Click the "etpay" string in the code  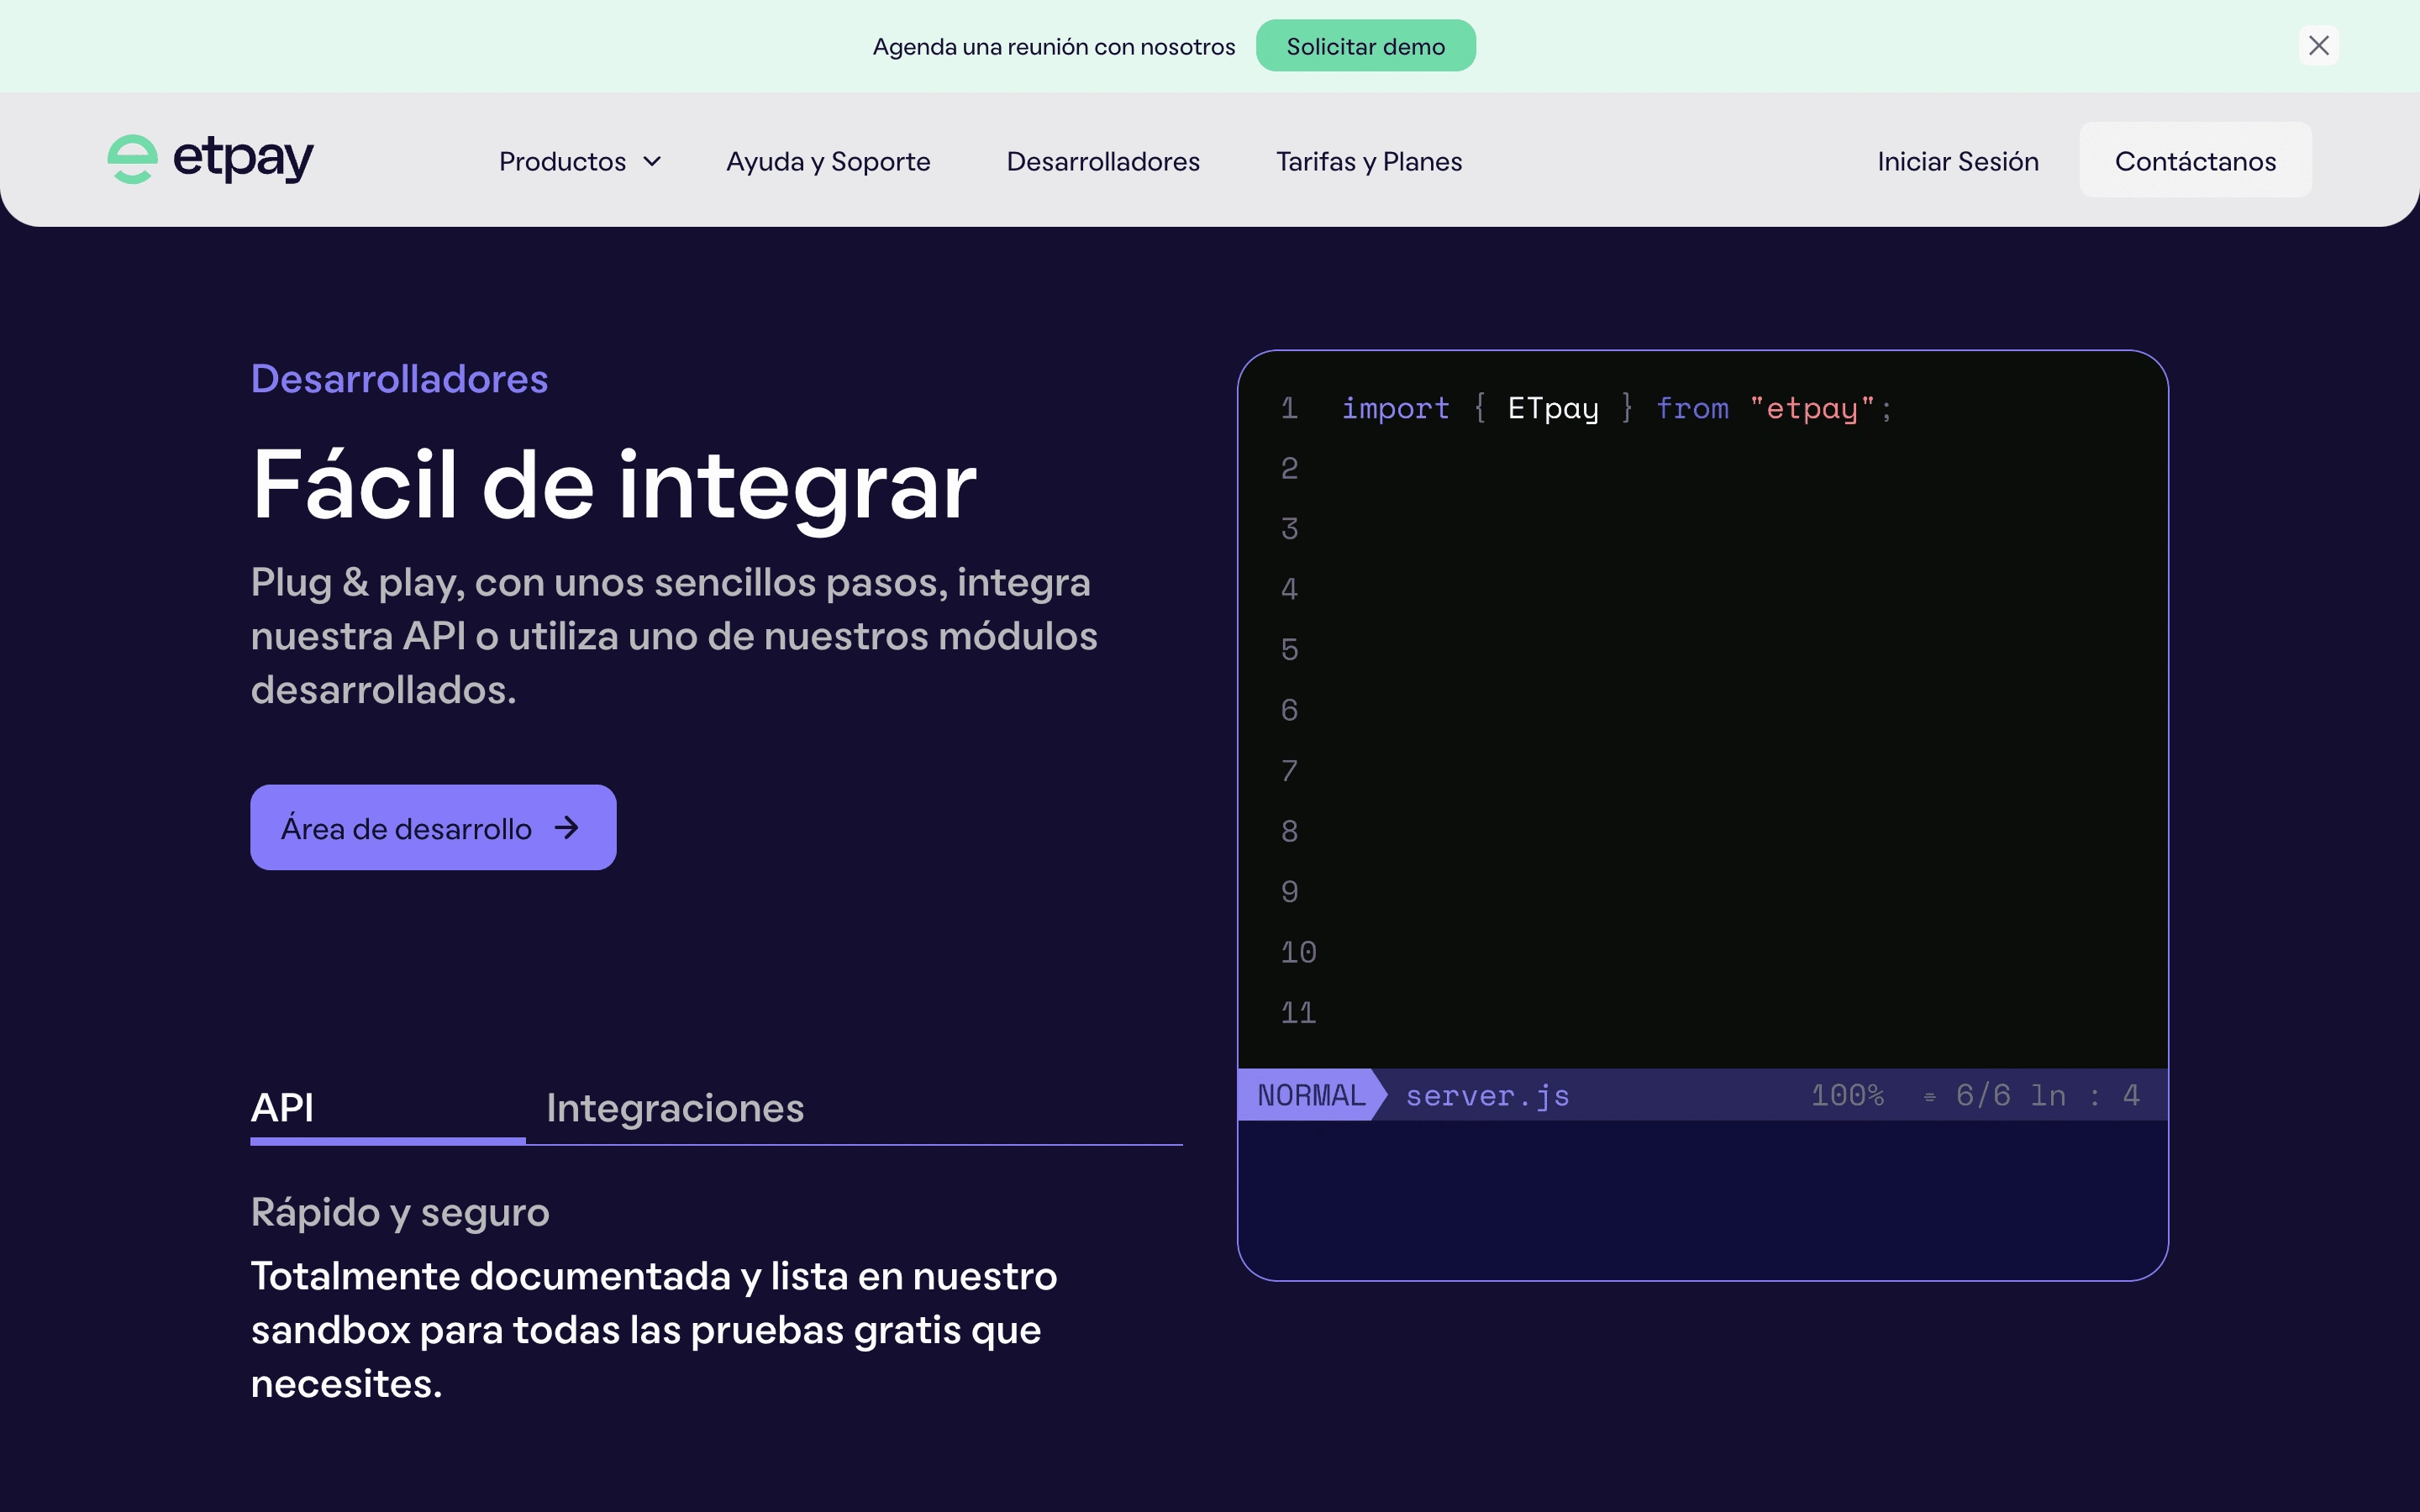coord(1811,408)
